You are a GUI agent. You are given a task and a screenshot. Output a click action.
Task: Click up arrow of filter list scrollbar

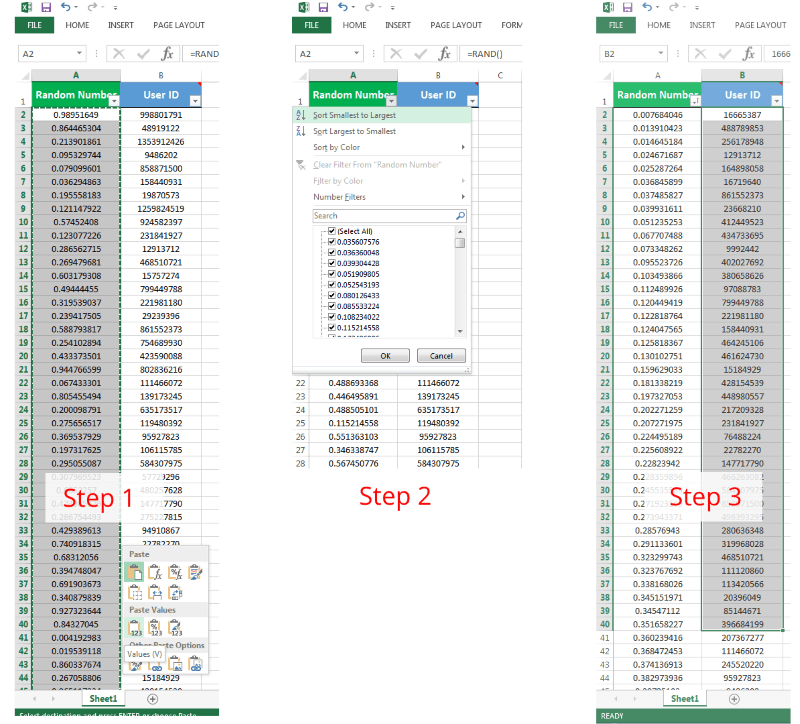point(460,232)
